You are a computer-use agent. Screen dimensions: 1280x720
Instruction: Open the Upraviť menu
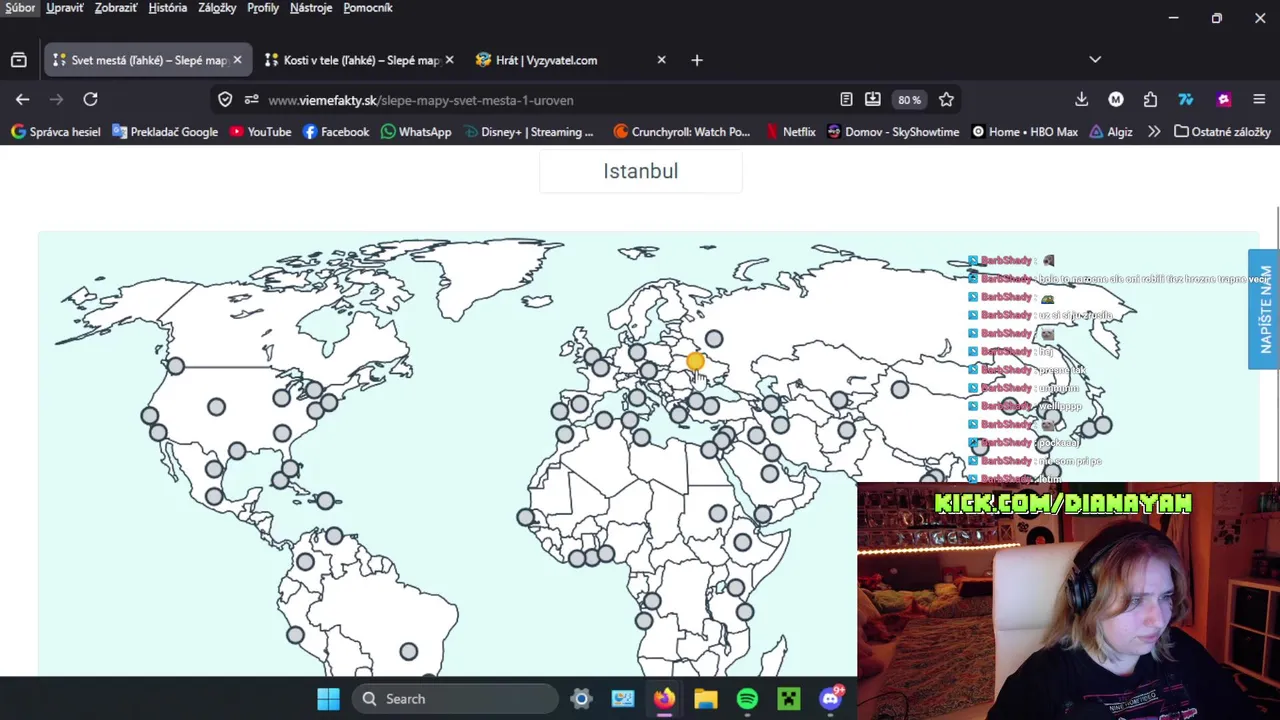click(x=65, y=8)
